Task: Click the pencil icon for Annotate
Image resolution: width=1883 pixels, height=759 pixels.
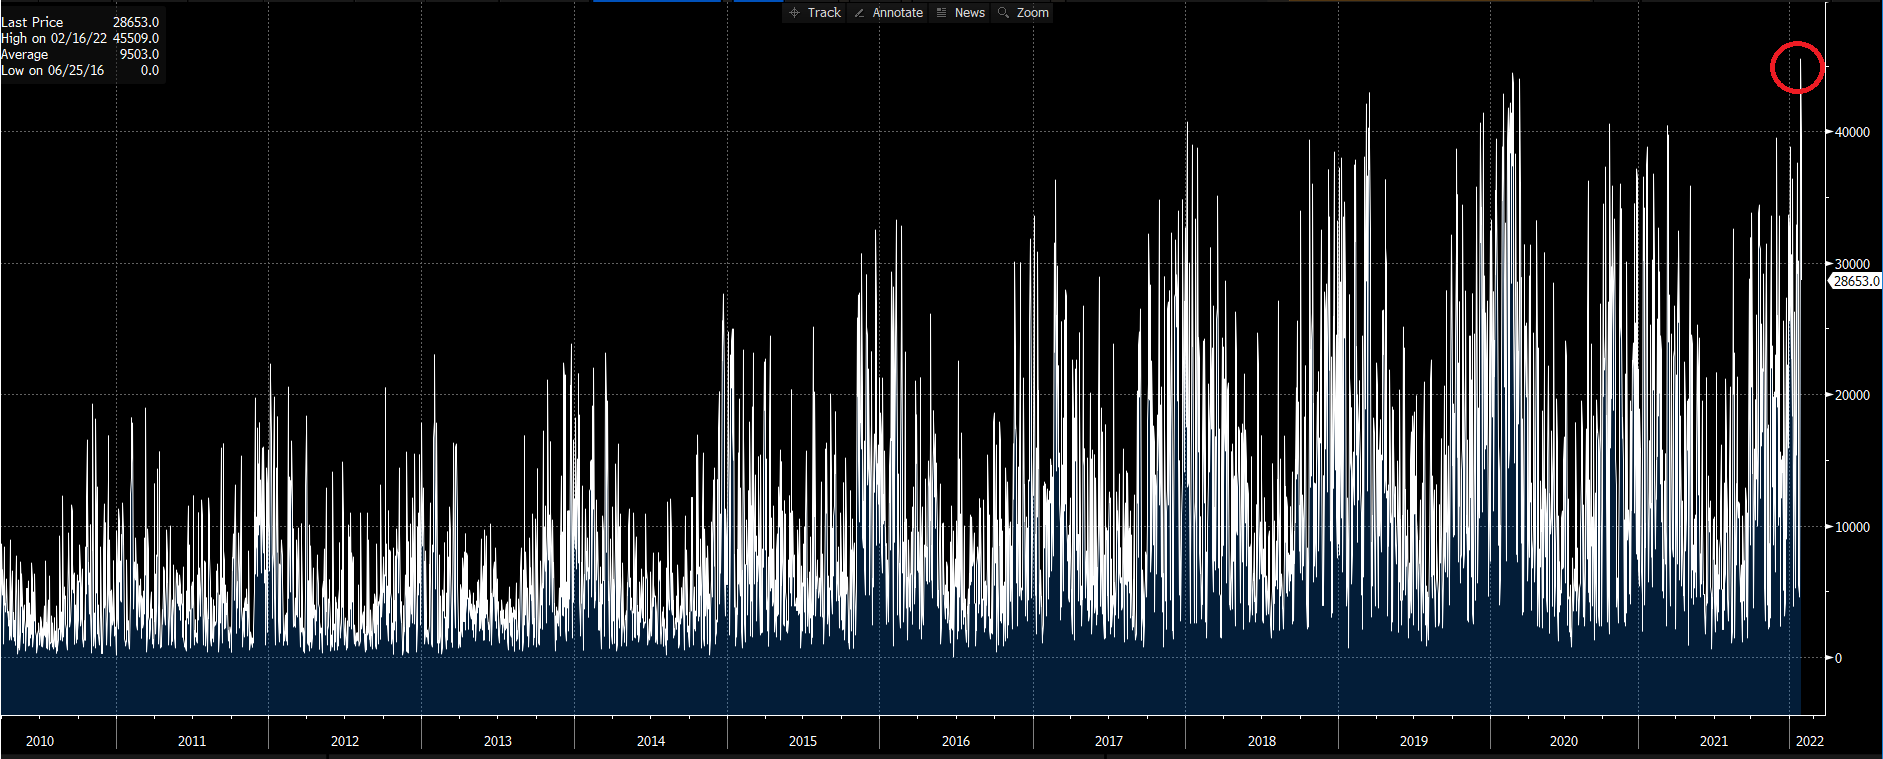Action: [x=859, y=13]
